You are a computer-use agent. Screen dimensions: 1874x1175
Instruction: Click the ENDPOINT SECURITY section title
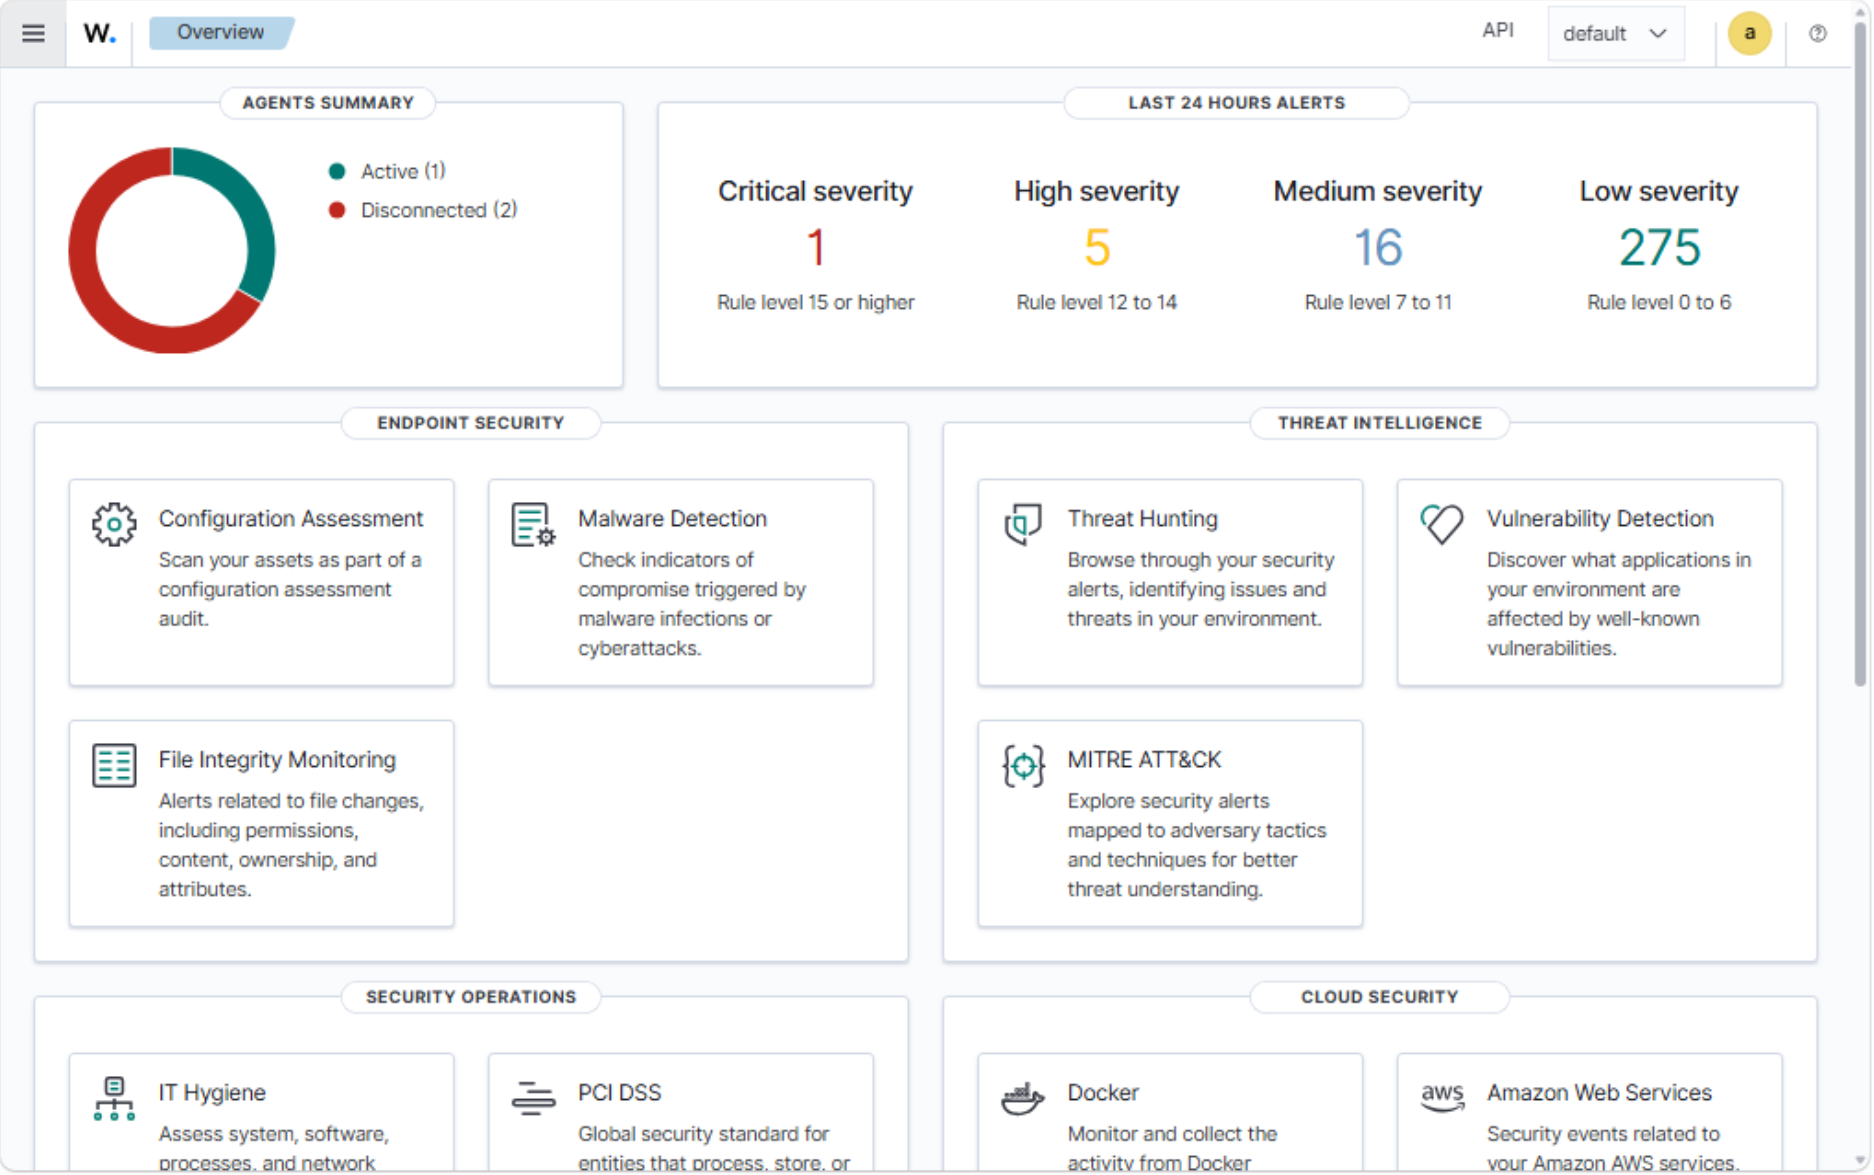point(471,423)
